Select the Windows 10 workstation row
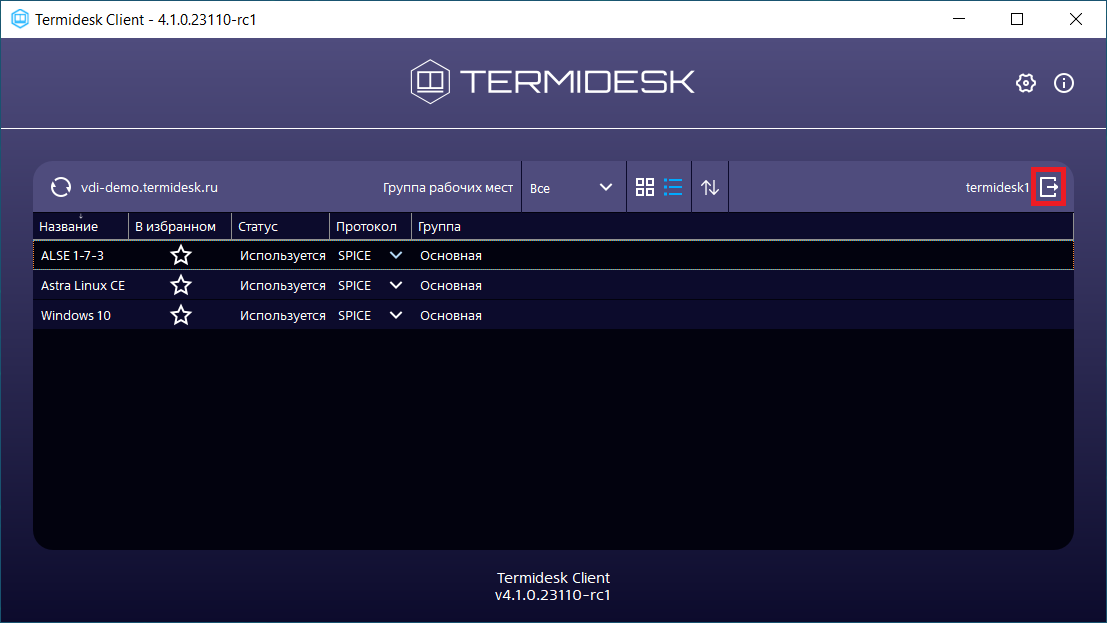The height and width of the screenshot is (623, 1107). tap(76, 316)
